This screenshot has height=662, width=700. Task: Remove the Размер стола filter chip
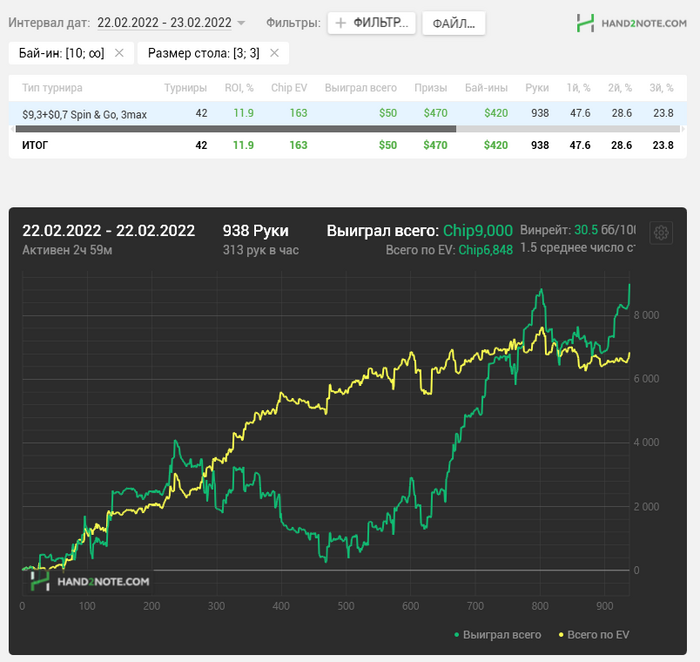click(x=274, y=53)
